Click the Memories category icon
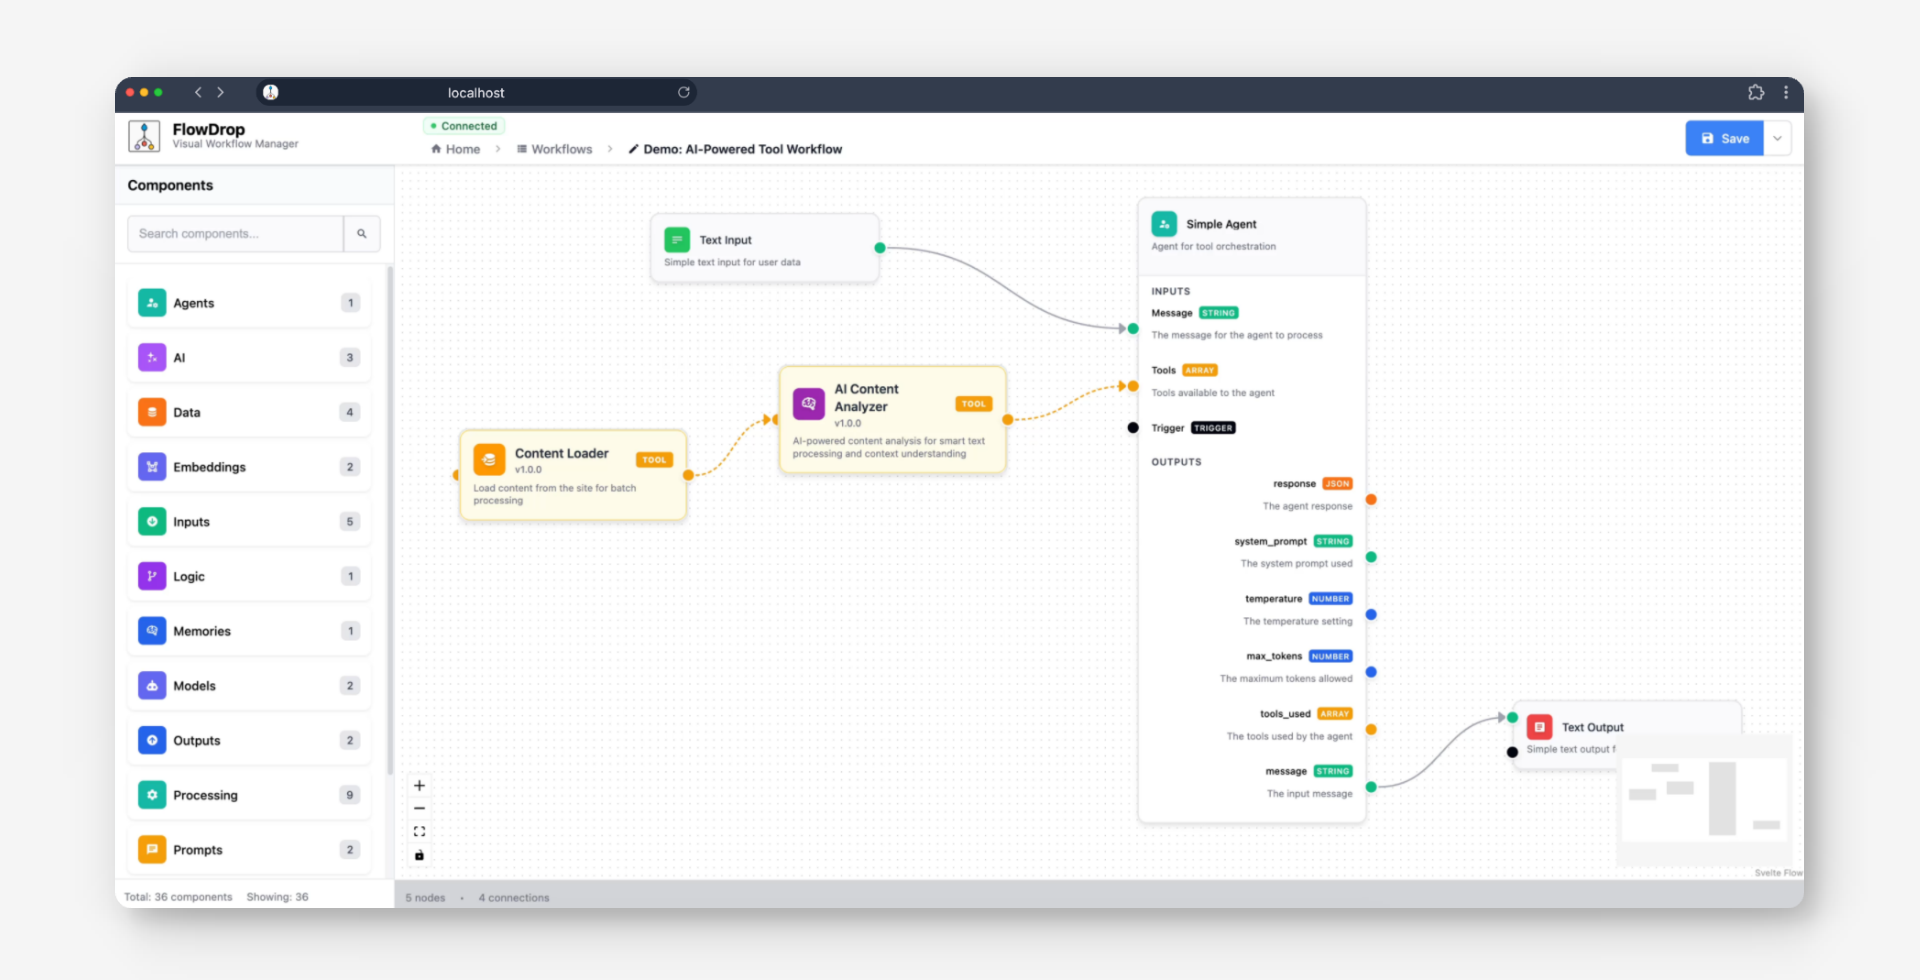Image resolution: width=1920 pixels, height=980 pixels. (152, 631)
